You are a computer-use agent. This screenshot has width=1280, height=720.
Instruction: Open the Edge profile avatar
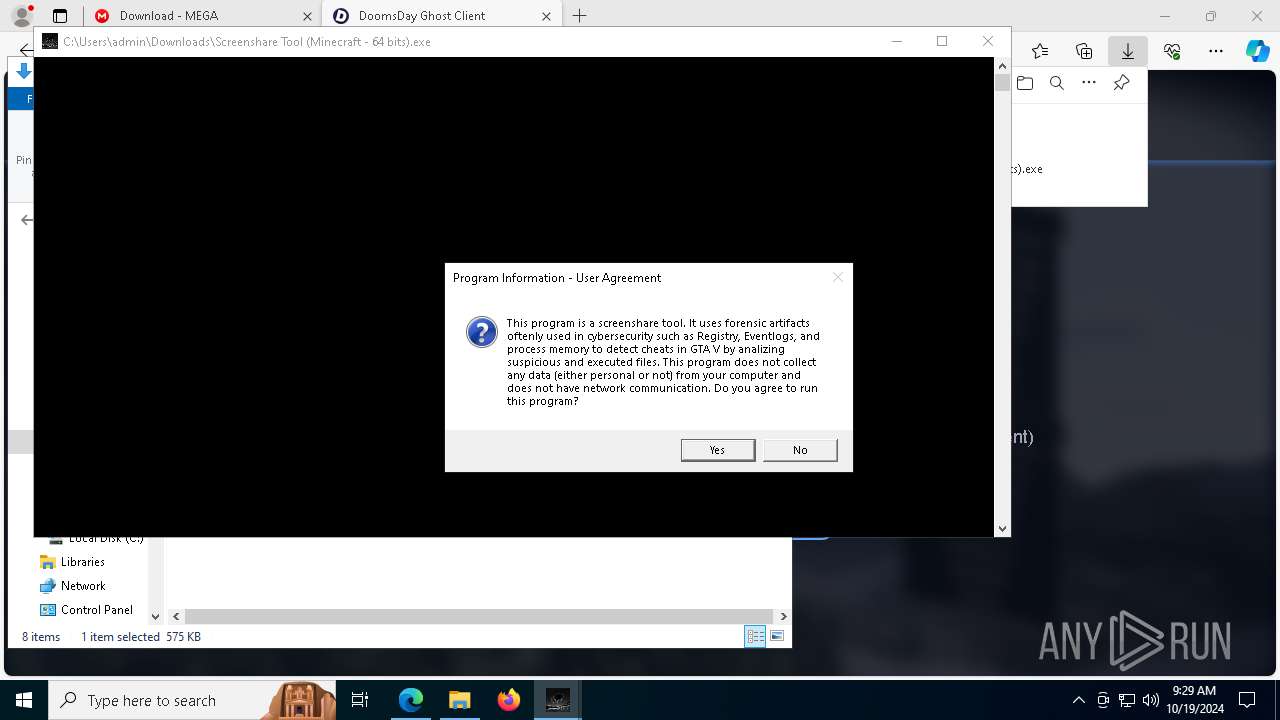pos(21,15)
